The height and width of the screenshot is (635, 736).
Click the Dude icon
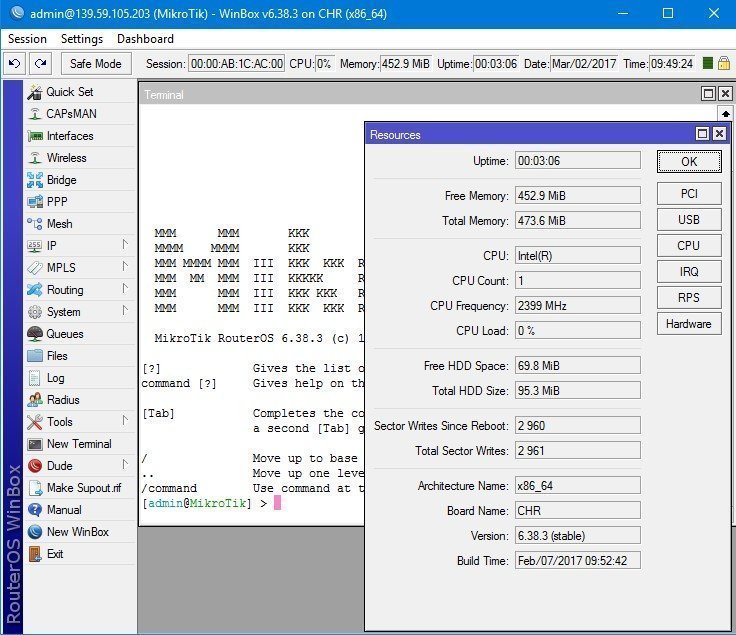(x=35, y=466)
